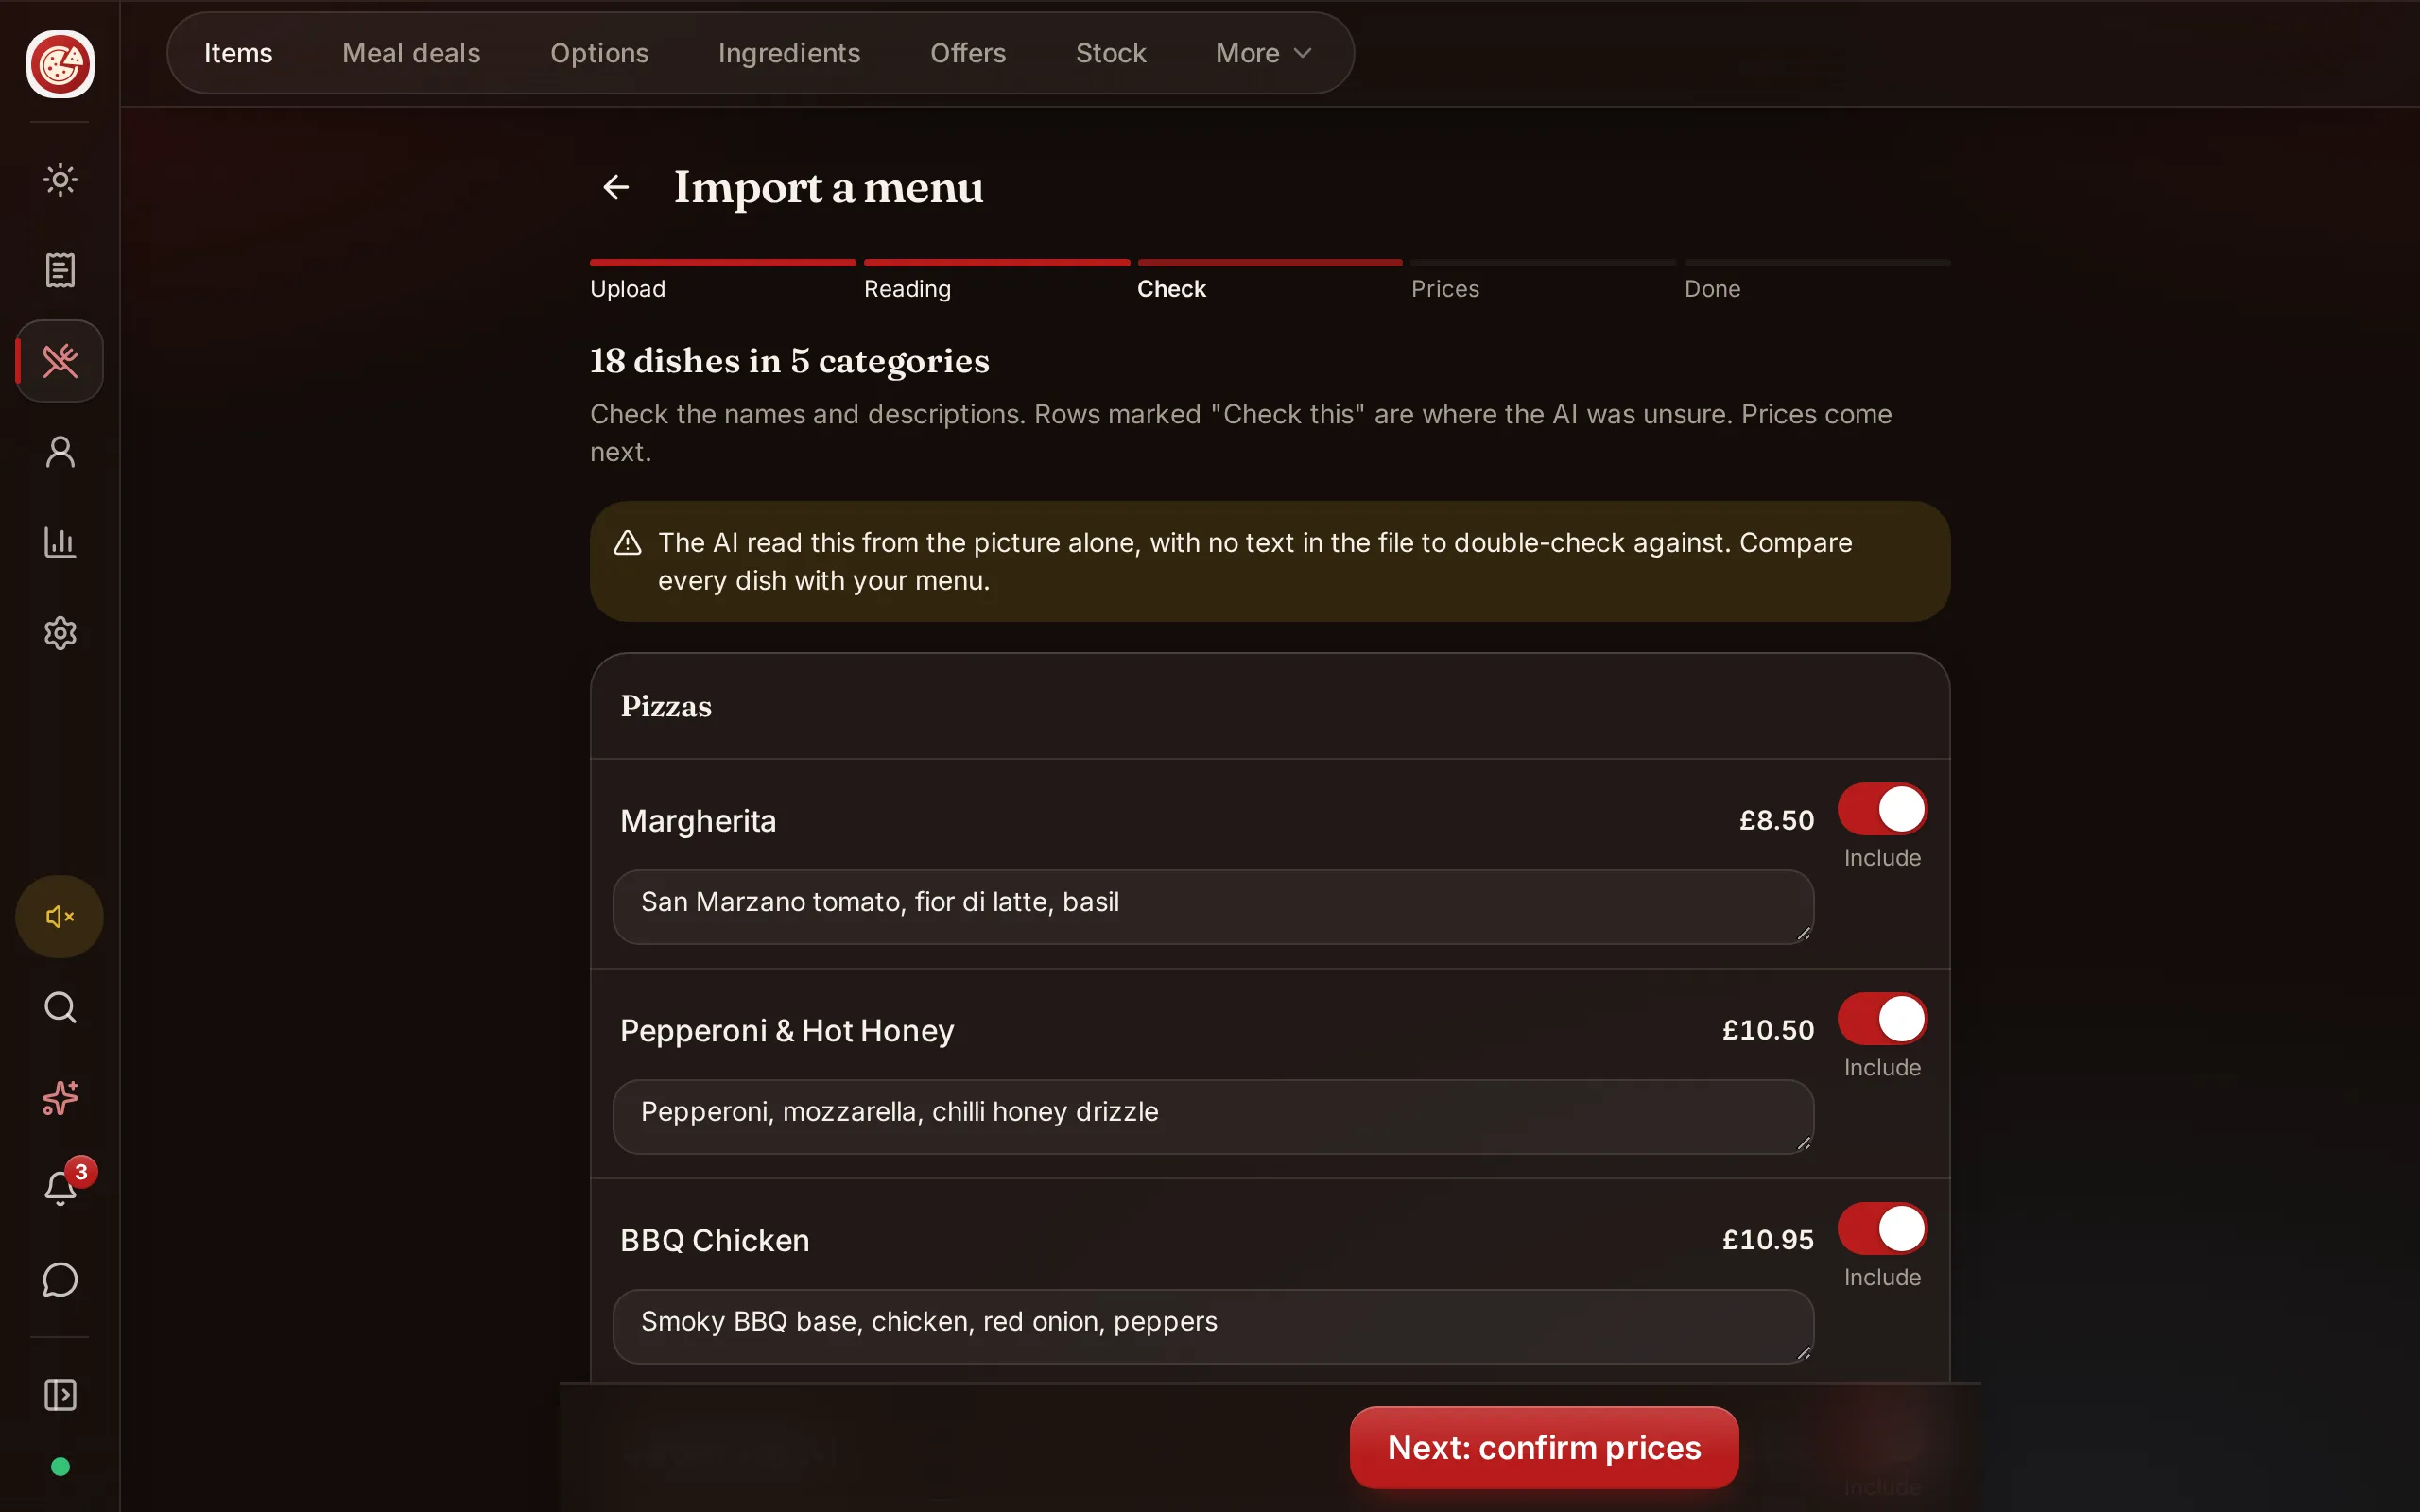Click the BBQ Chicken dish name
The width and height of the screenshot is (2420, 1512).
[714, 1241]
